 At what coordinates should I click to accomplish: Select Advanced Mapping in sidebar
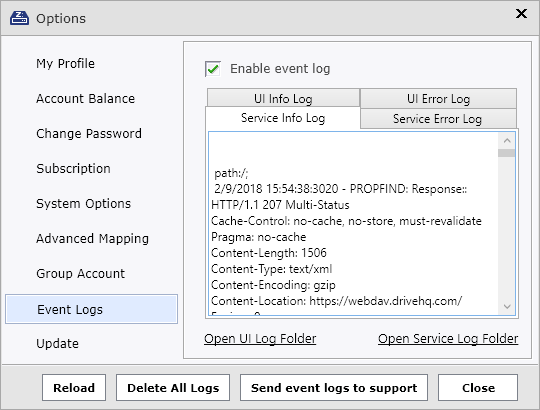[92, 239]
